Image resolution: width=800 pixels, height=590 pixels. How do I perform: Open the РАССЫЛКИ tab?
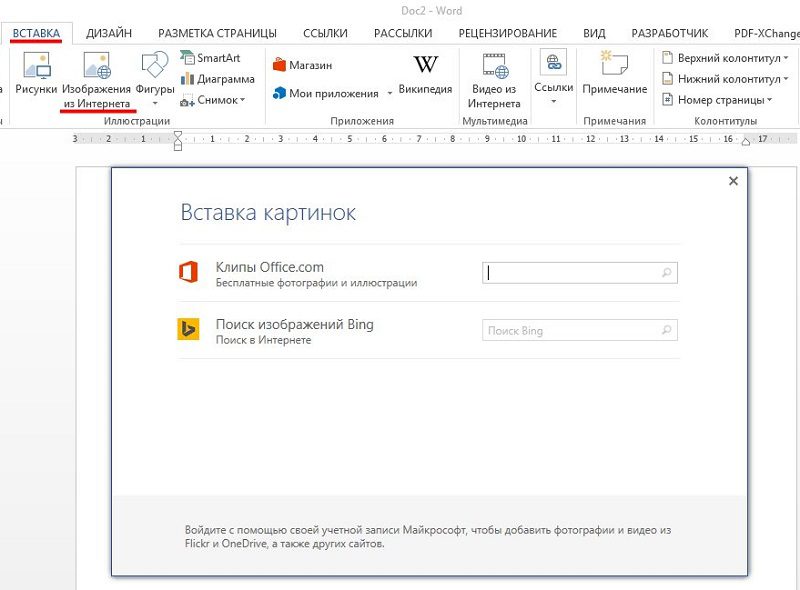pyautogui.click(x=403, y=33)
